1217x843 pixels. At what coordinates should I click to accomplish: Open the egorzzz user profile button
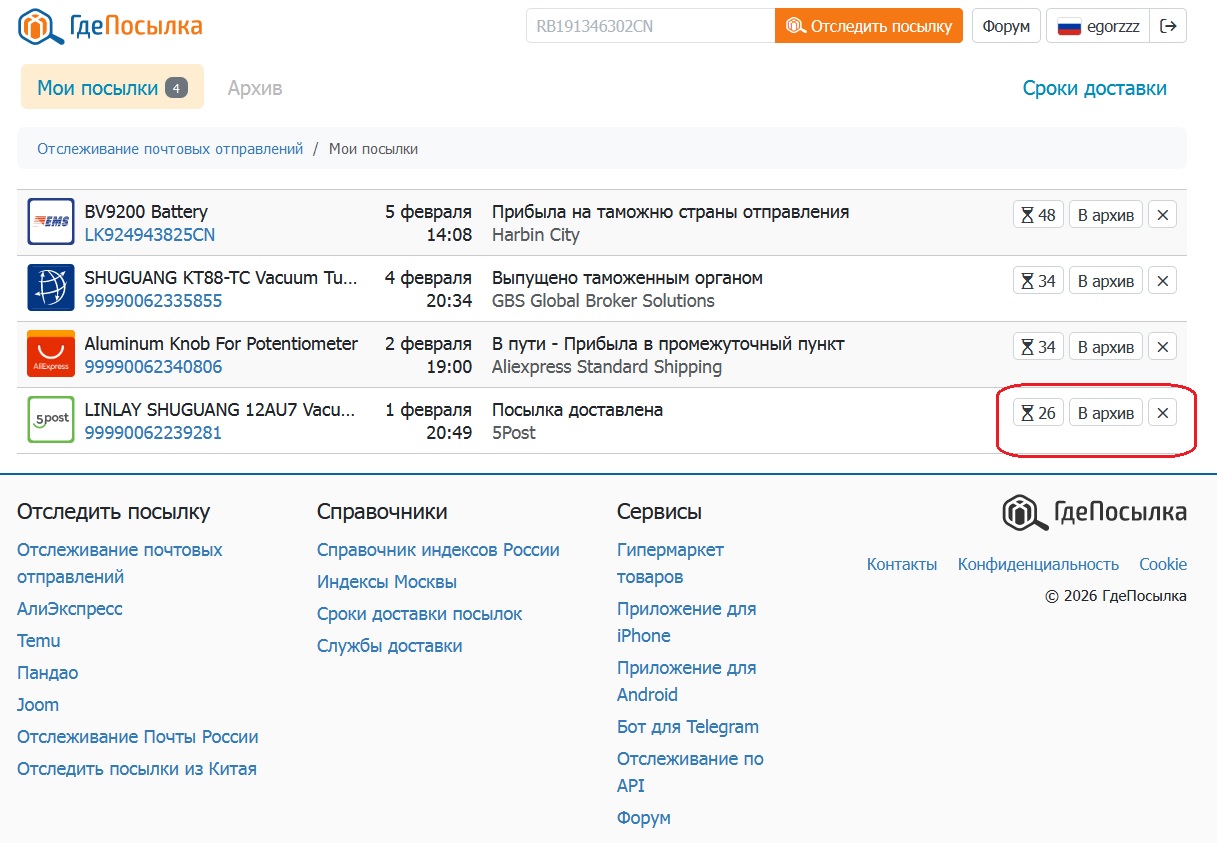tap(1098, 26)
